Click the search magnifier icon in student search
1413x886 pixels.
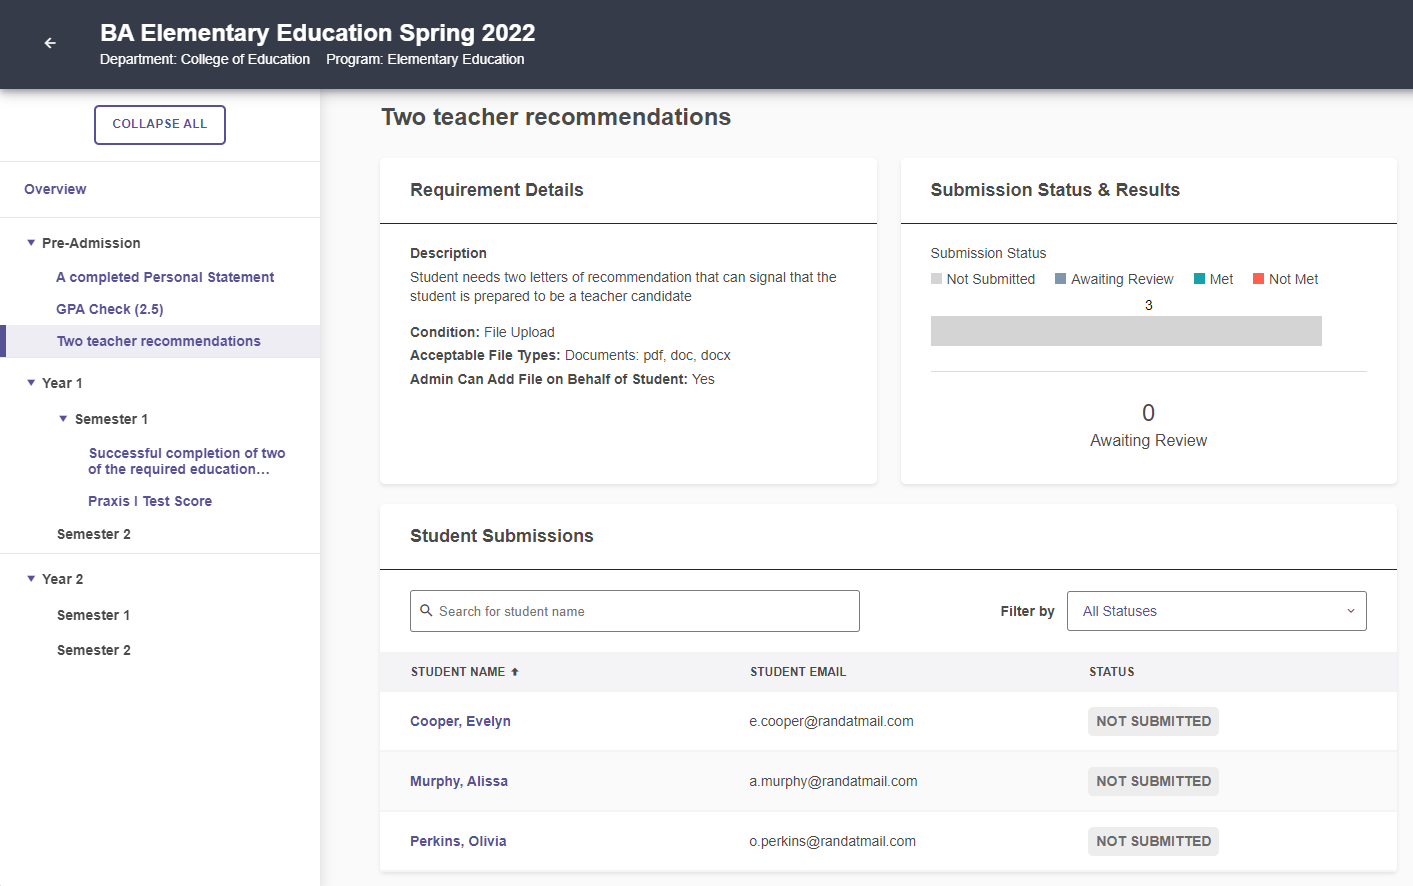[426, 611]
